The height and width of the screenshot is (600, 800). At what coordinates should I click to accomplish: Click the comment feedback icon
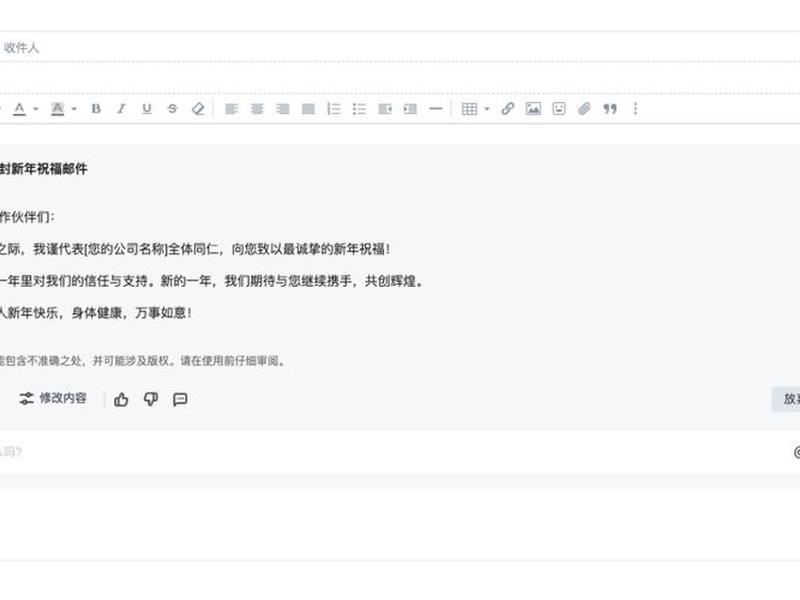(x=180, y=399)
